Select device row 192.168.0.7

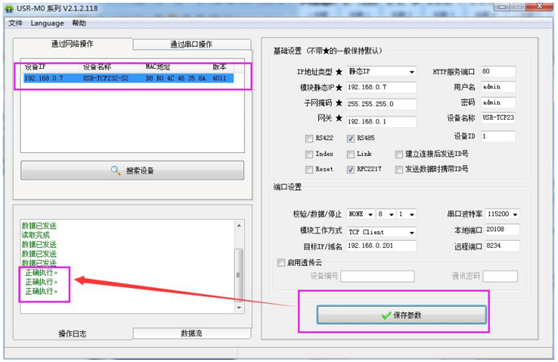(128, 78)
